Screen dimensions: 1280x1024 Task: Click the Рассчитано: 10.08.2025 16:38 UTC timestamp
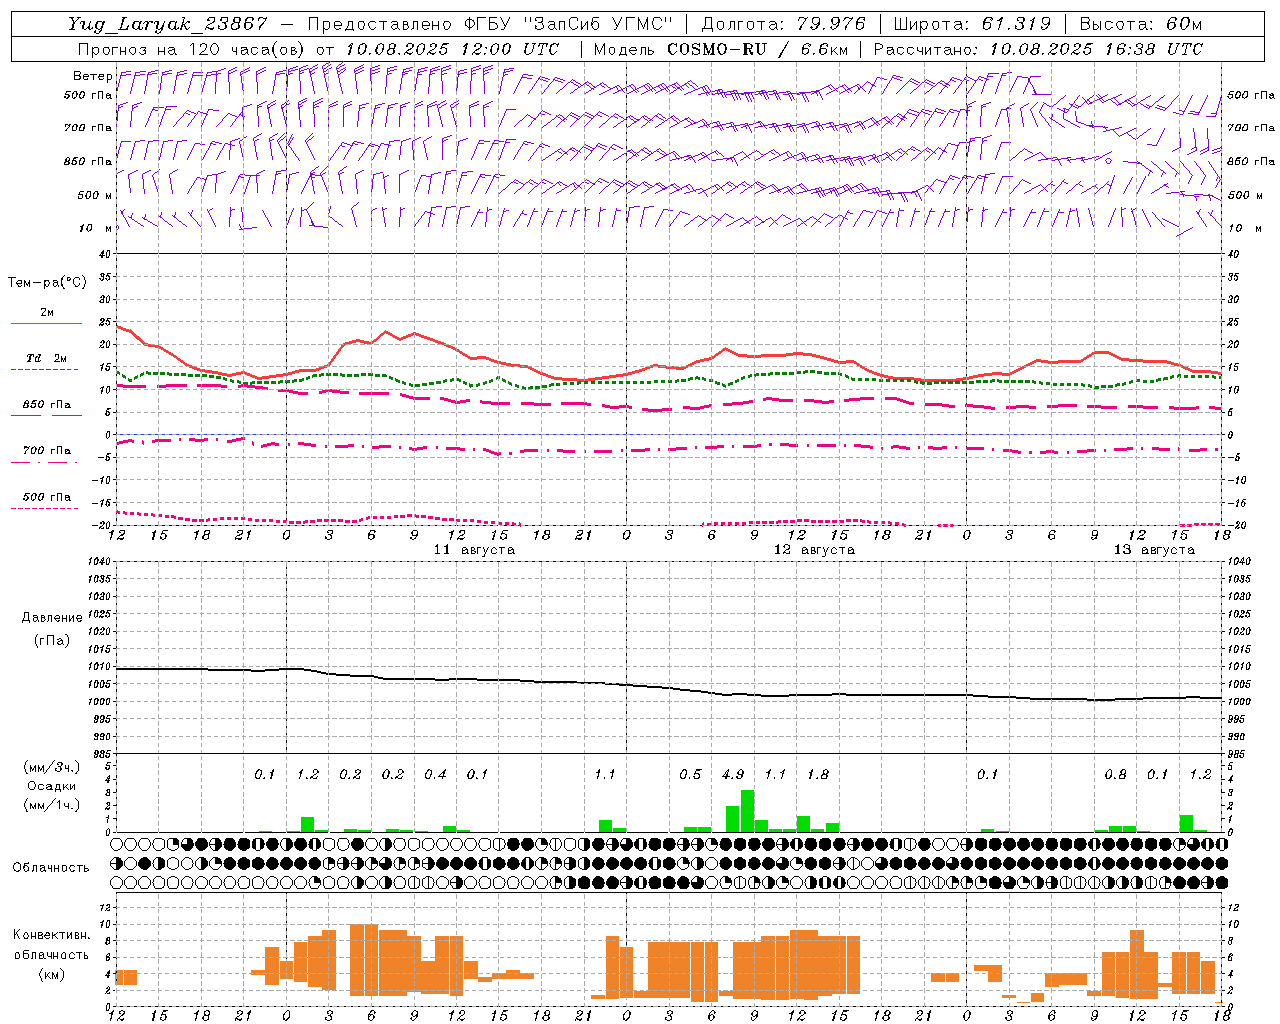pyautogui.click(x=1038, y=49)
